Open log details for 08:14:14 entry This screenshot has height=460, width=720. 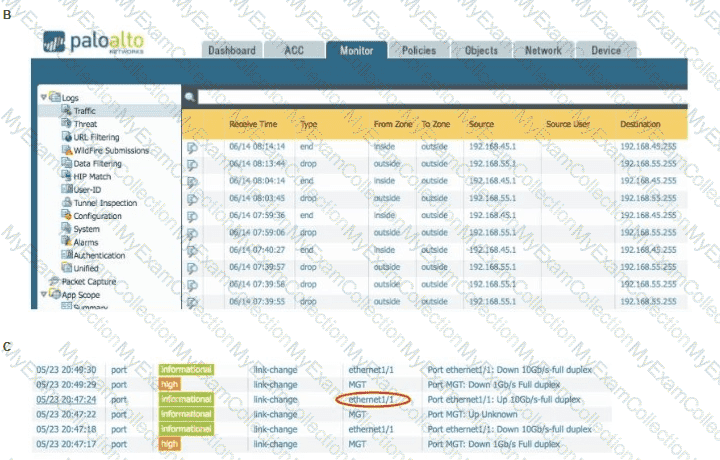pyautogui.click(x=192, y=147)
